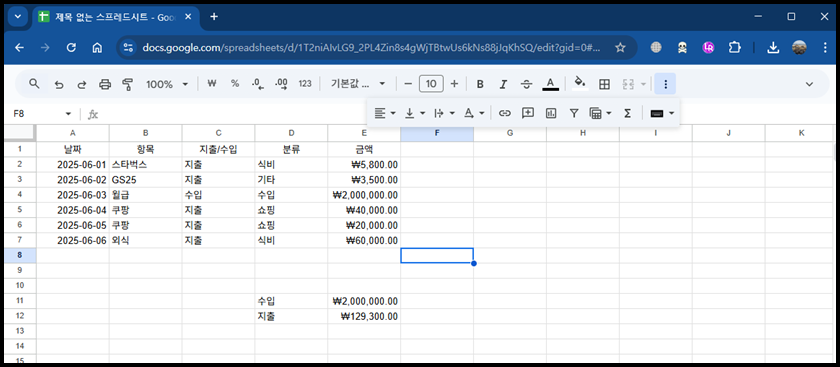Click the docs.google.com address bar
The height and width of the screenshot is (367, 840).
tap(370, 48)
